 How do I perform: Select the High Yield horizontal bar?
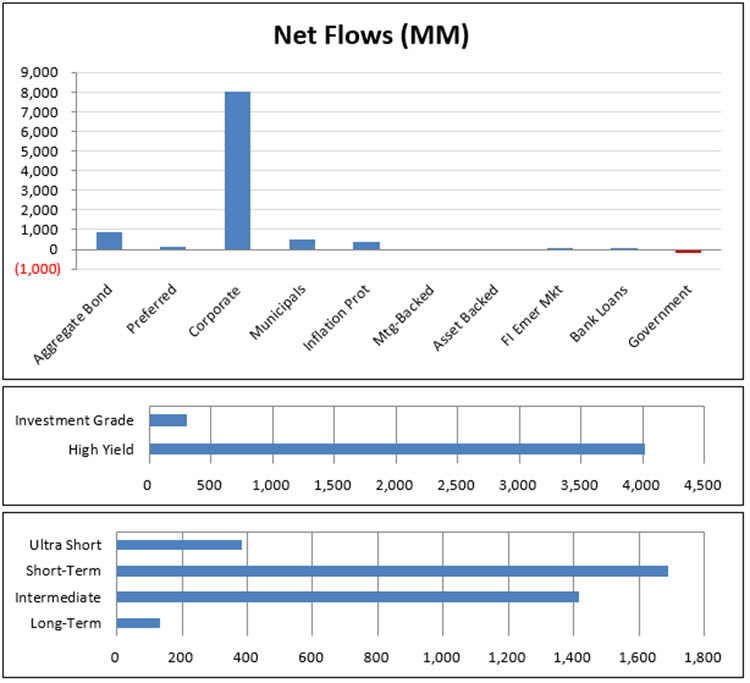[396, 449]
